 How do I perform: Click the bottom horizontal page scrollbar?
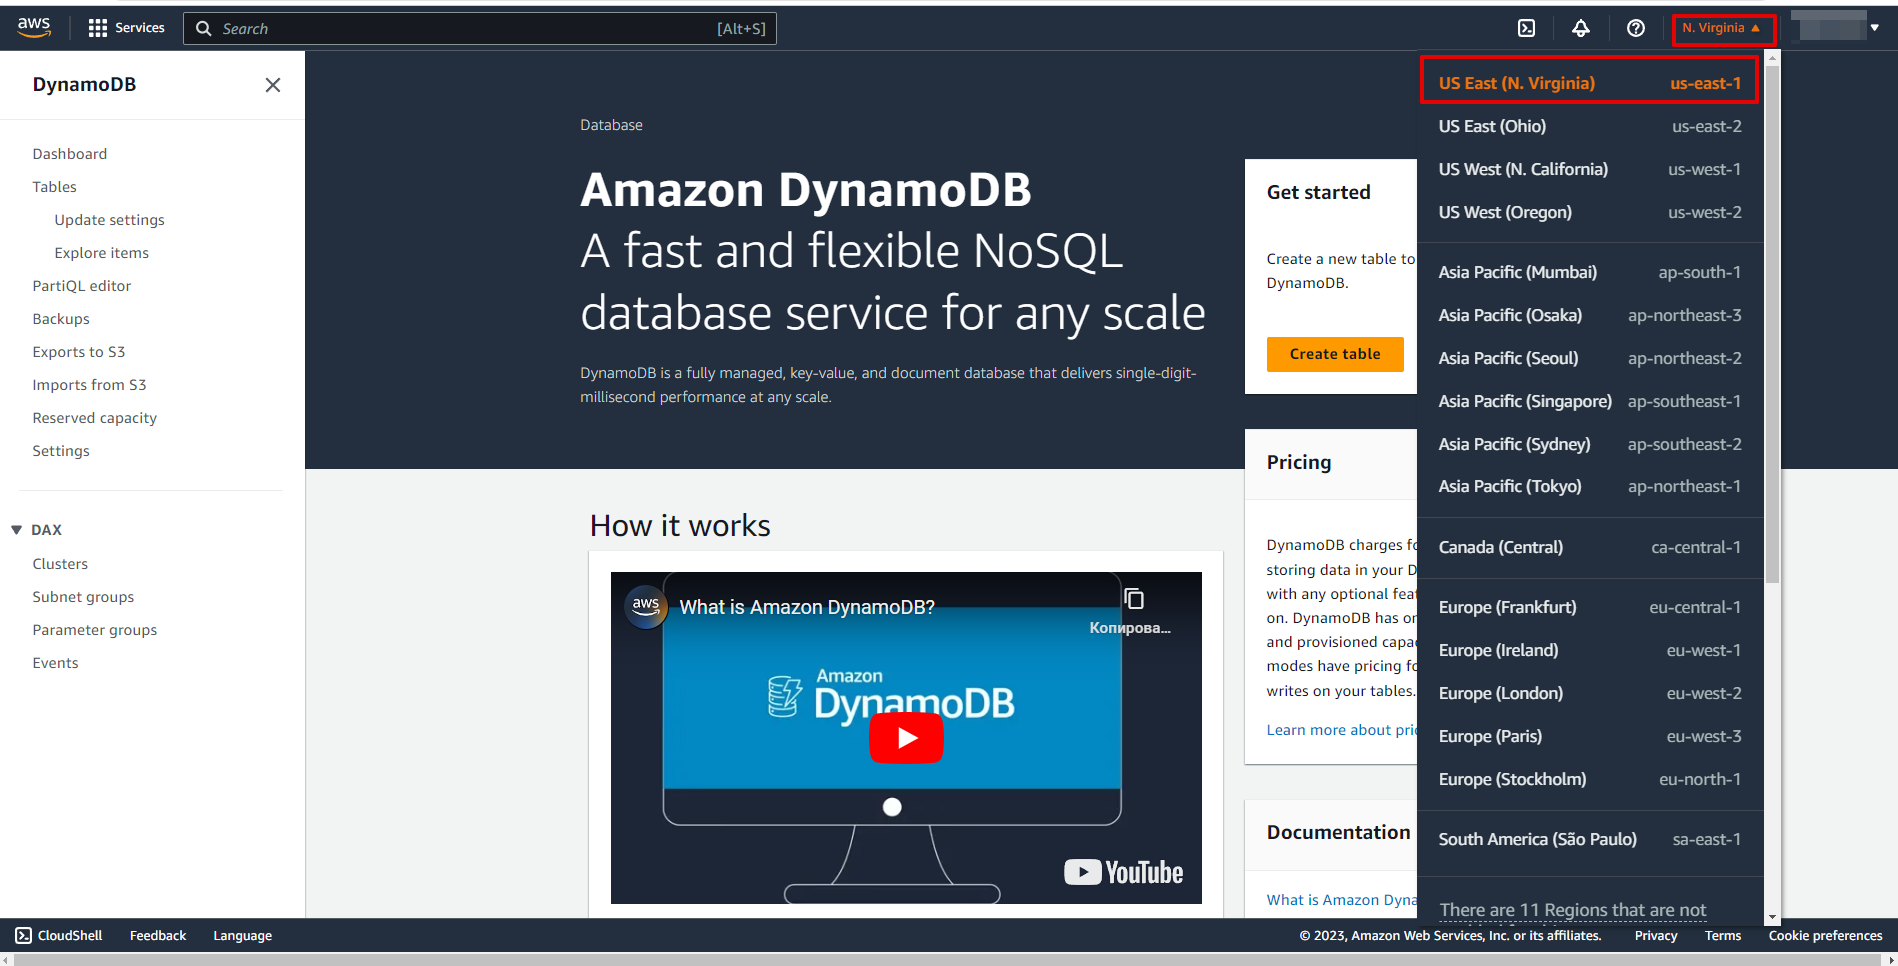pyautogui.click(x=949, y=959)
